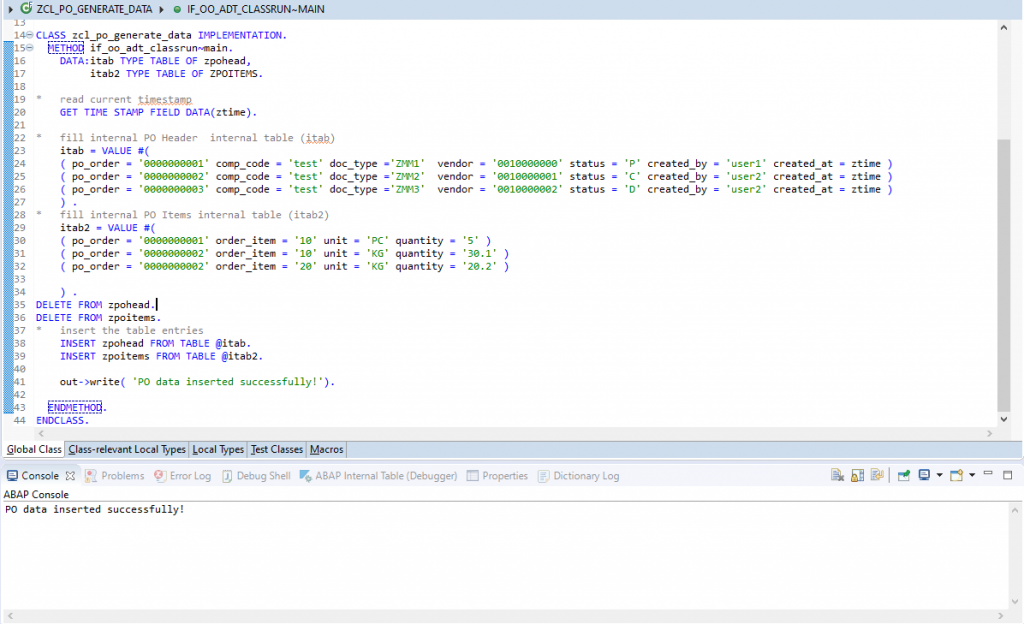Open the Dictionary Log tab

579,476
